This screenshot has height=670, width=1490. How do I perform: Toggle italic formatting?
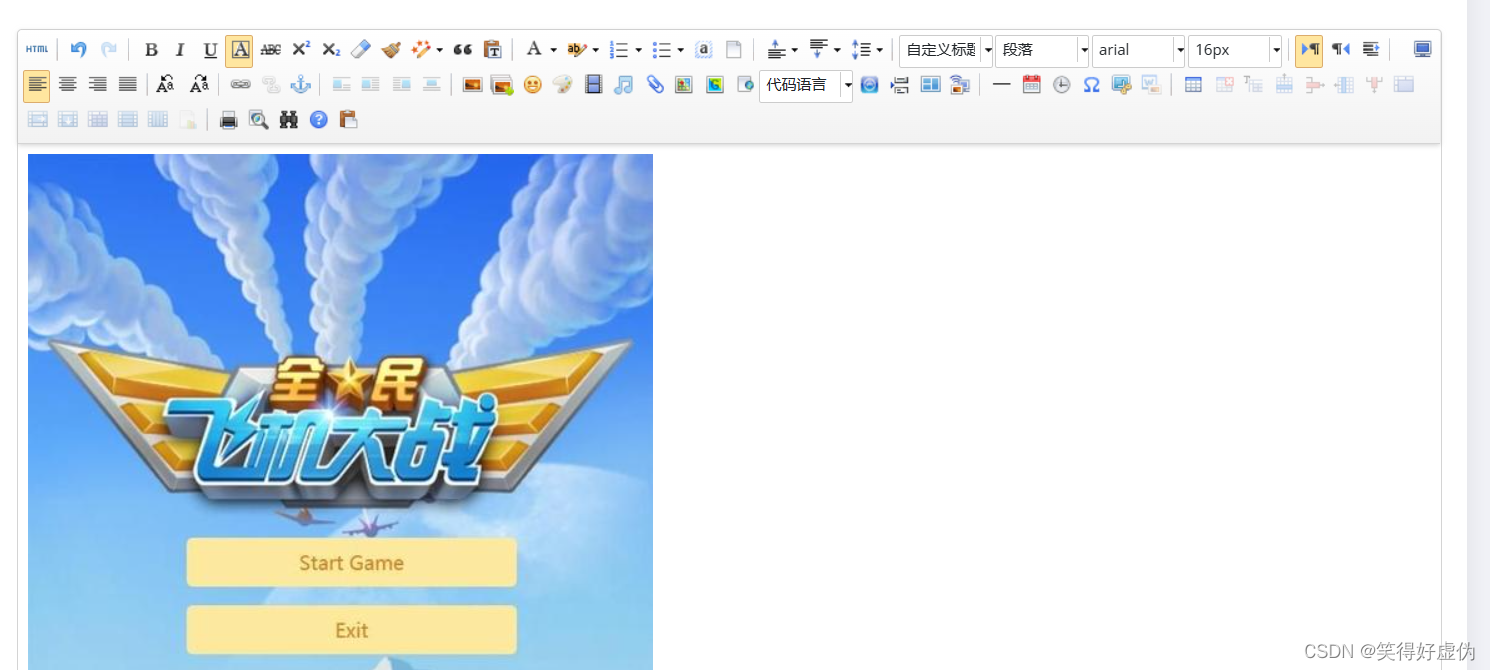click(x=180, y=50)
